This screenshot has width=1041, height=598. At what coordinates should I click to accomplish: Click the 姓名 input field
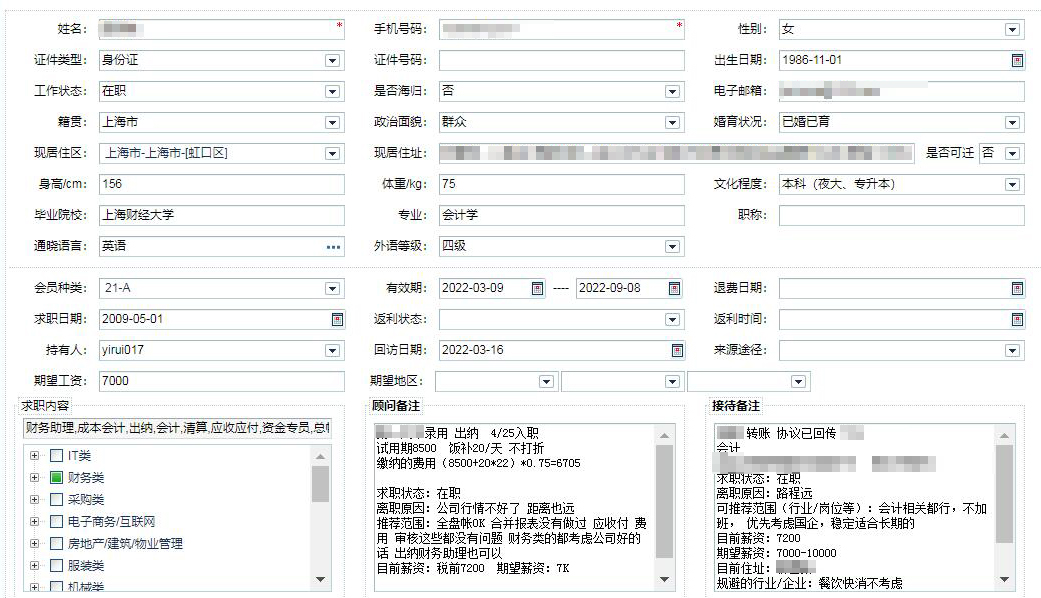click(x=222, y=29)
